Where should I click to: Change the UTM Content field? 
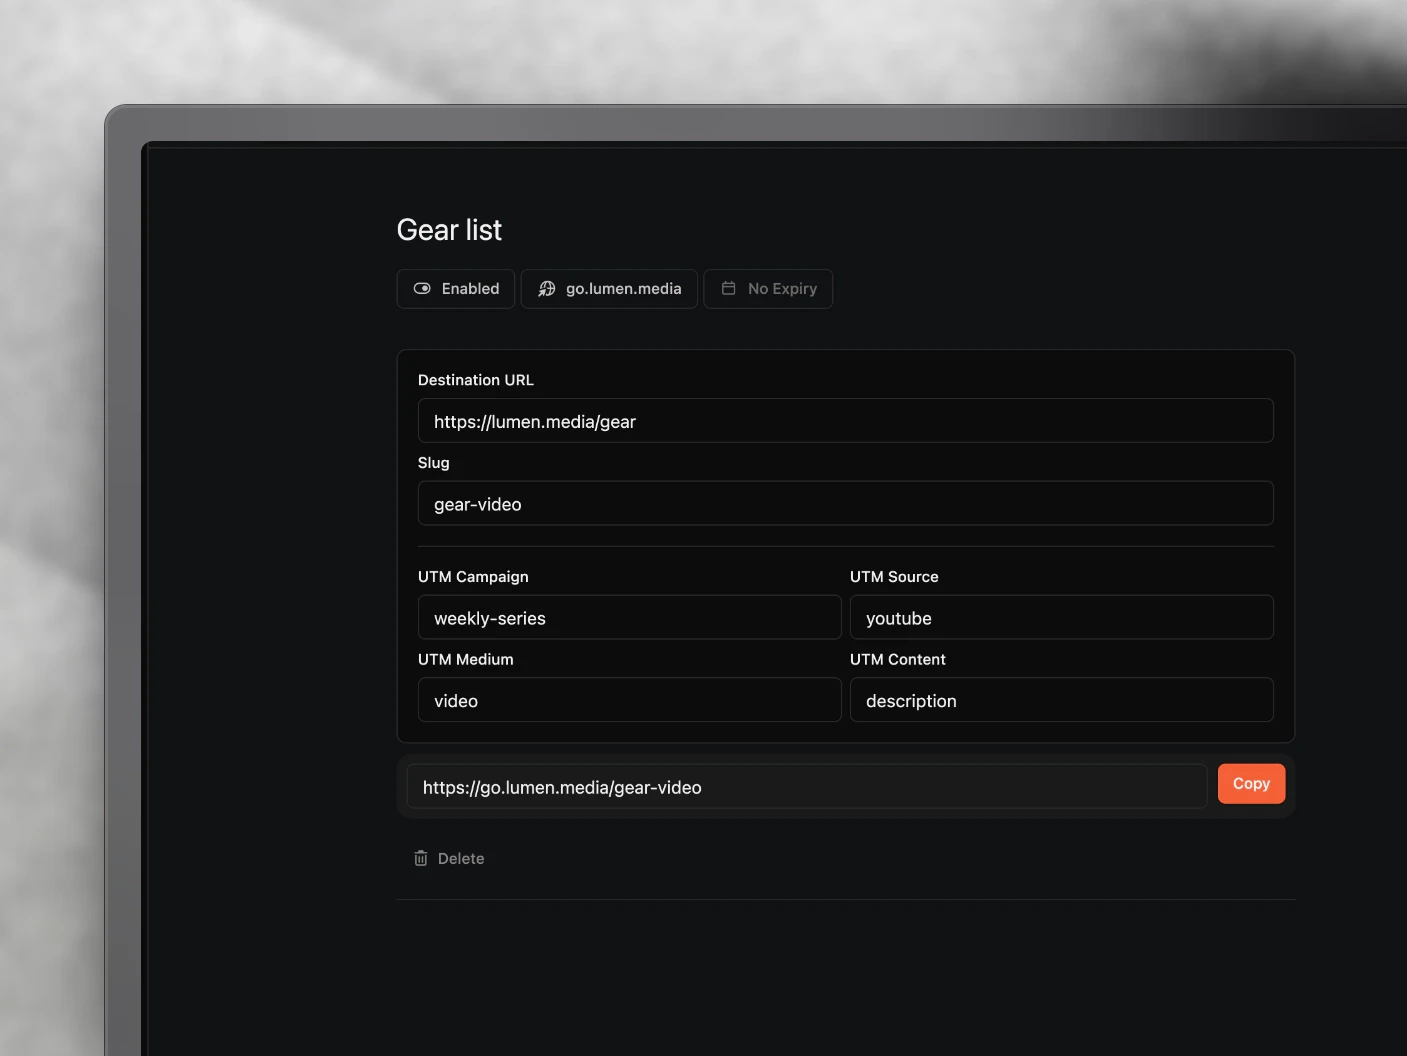click(1061, 700)
